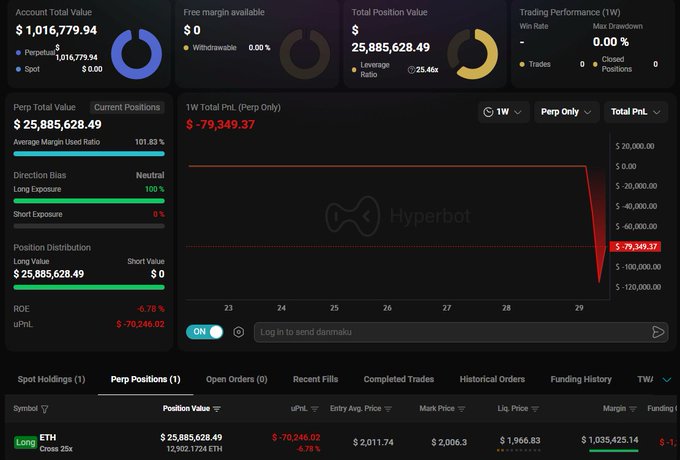
Task: Click the Short Exposure gray bar
Action: pos(89,226)
